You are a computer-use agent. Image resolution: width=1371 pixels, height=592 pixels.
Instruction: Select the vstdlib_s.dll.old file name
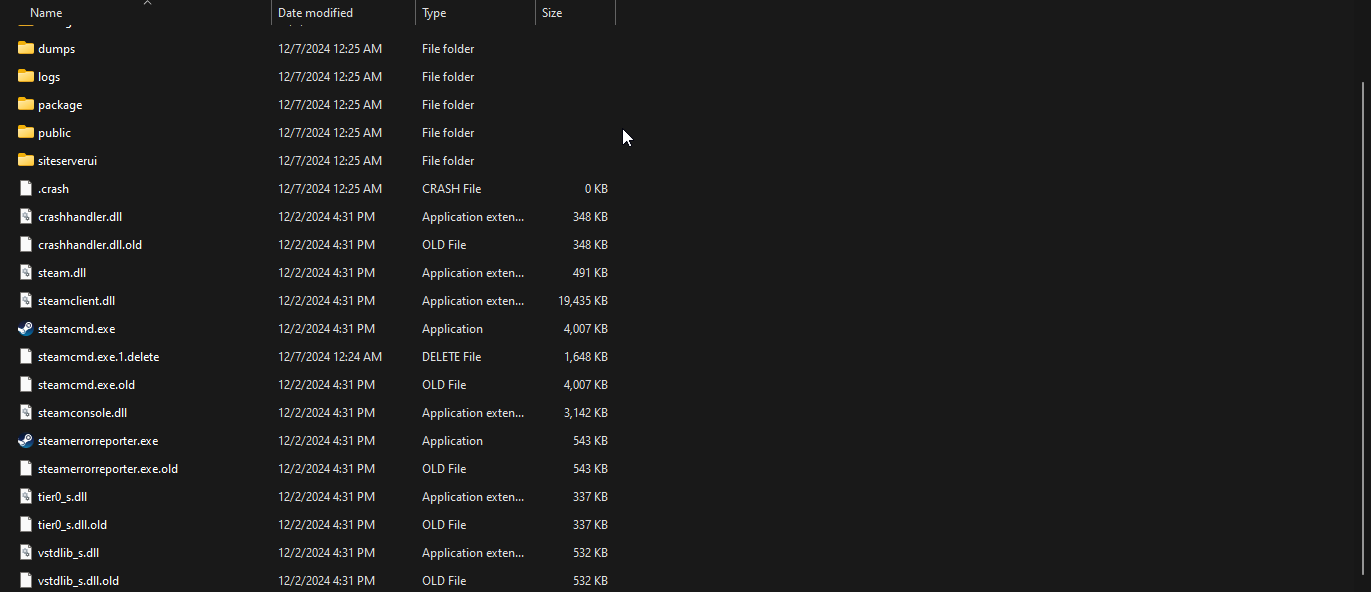click(x=78, y=581)
